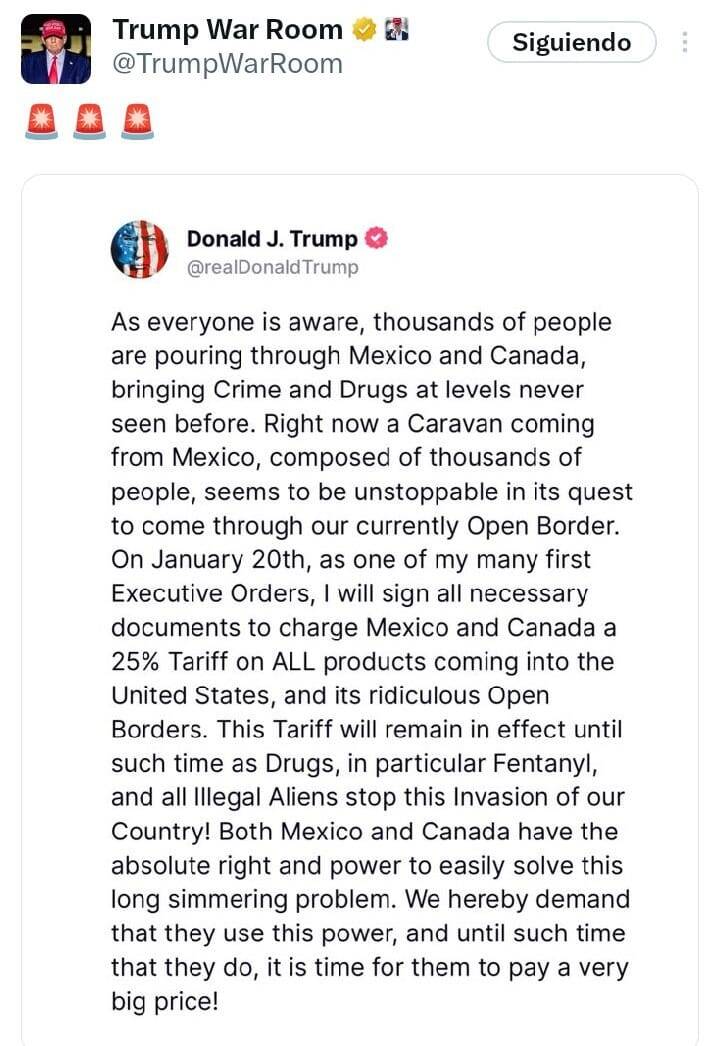Open the @realDonaldTrump handle
The height and width of the screenshot is (1046, 720).
click(272, 267)
